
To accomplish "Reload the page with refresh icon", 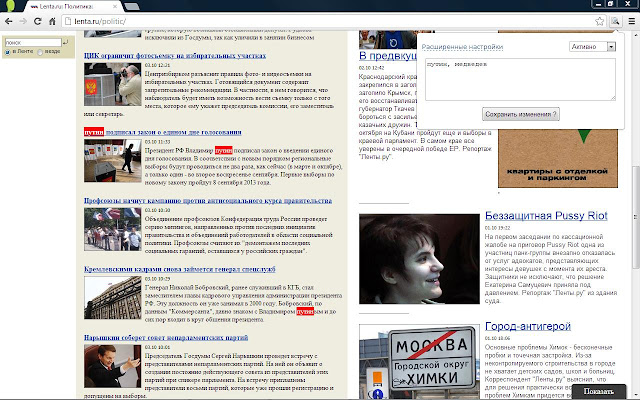I will pos(38,21).
